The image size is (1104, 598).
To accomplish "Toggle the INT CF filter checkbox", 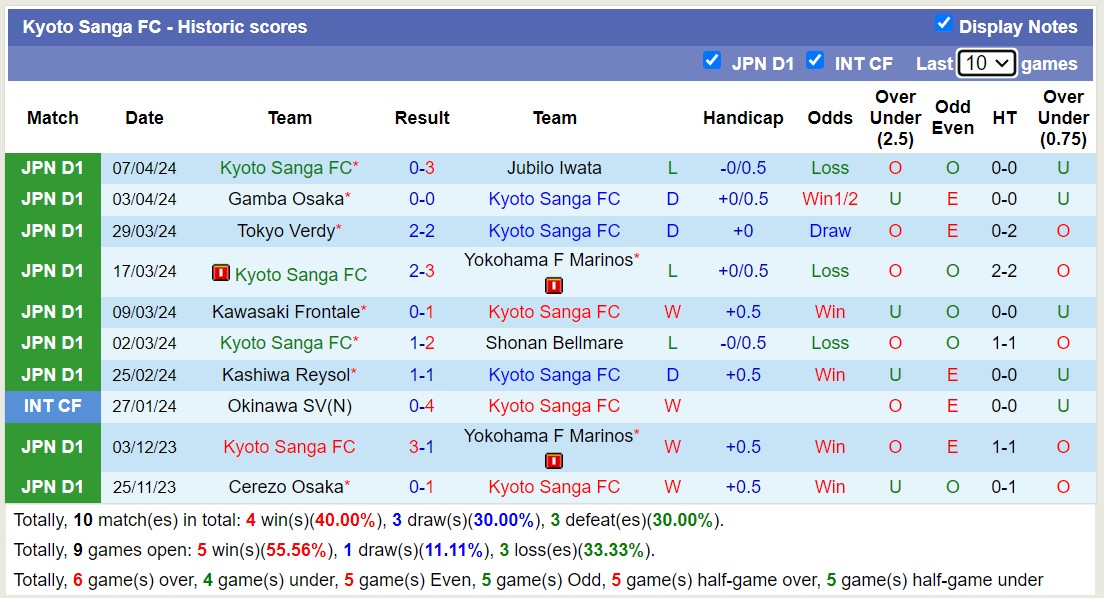I will click(816, 61).
